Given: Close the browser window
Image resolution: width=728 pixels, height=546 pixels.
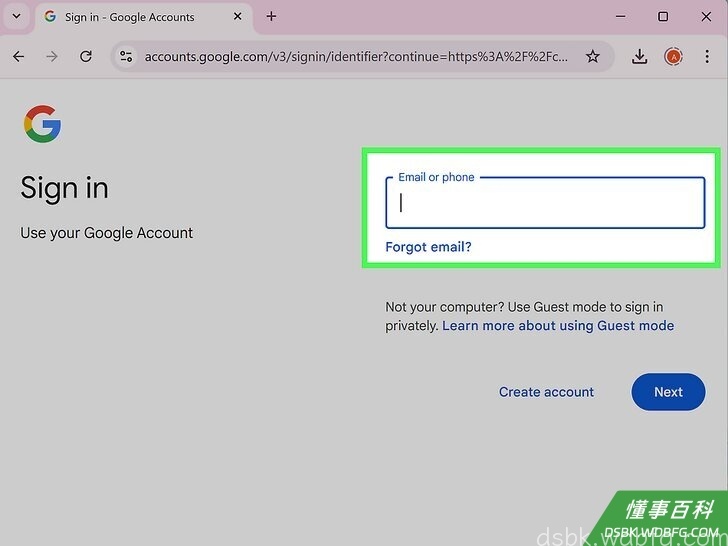Looking at the screenshot, I should click(x=706, y=17).
